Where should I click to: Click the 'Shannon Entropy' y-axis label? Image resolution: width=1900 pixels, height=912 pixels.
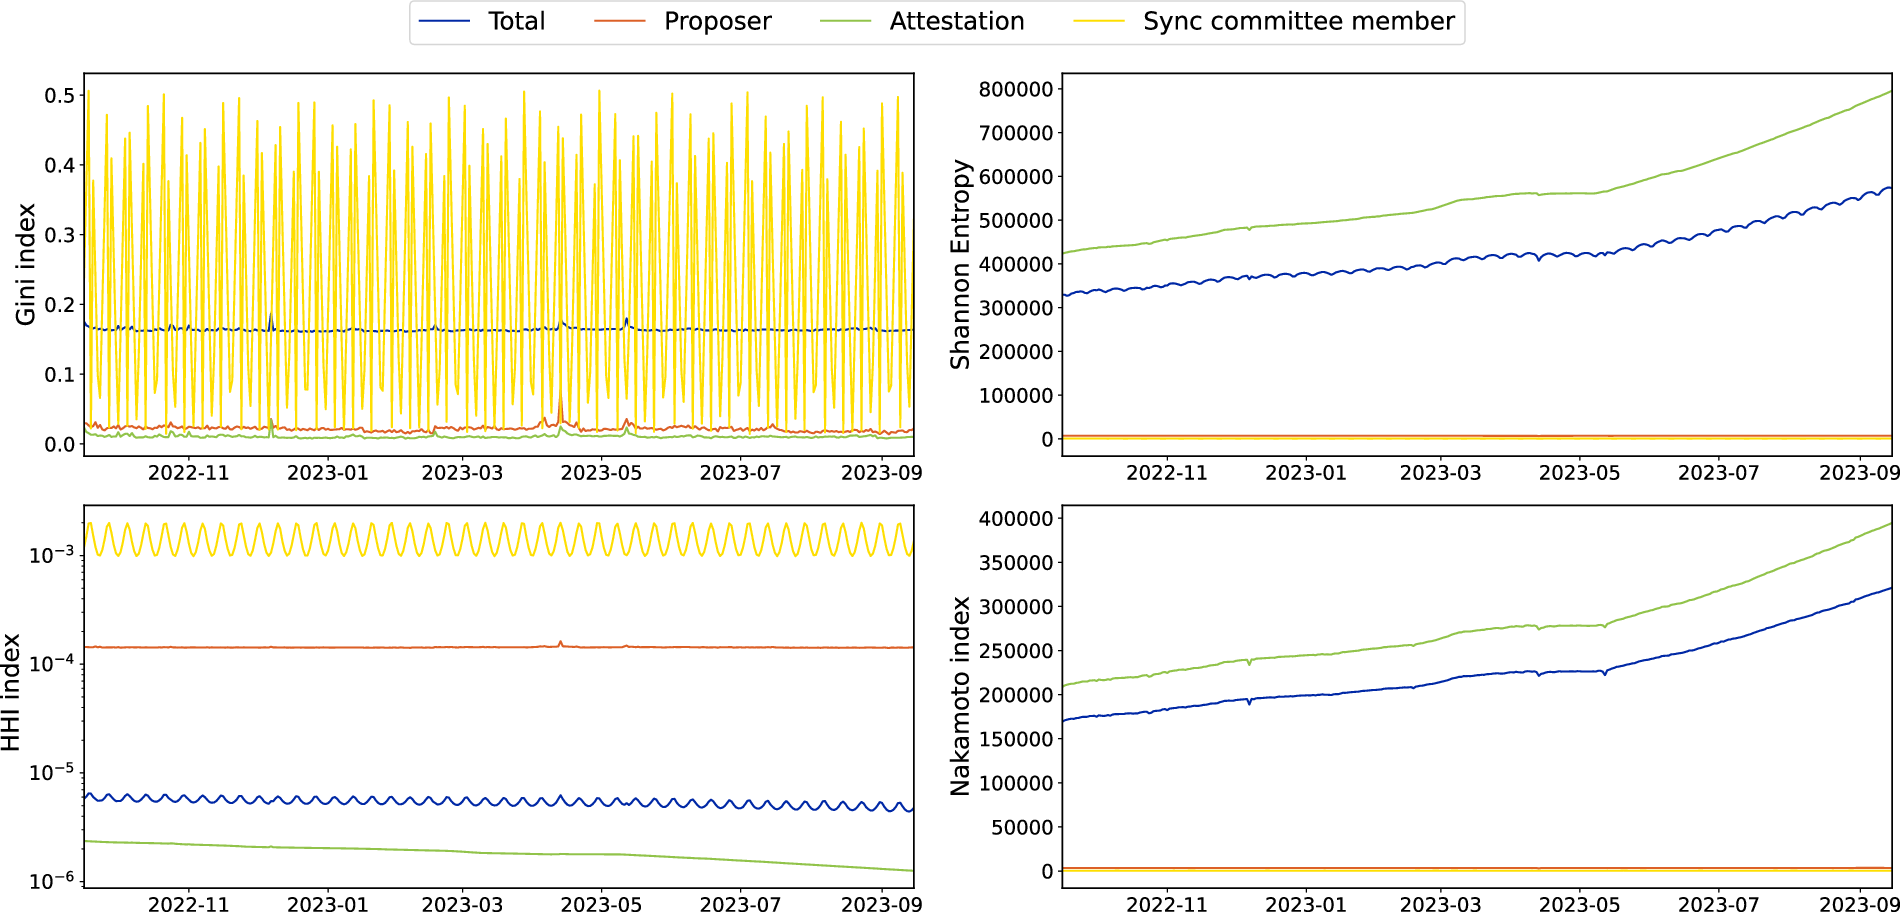pyautogui.click(x=961, y=264)
